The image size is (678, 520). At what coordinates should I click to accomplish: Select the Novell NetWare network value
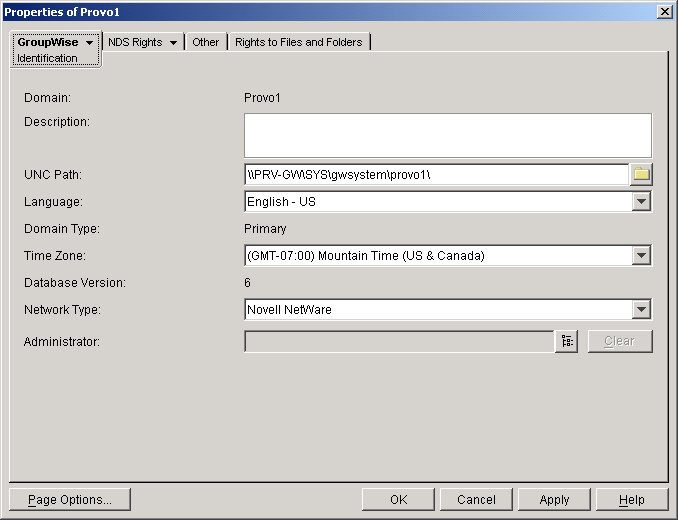coord(289,310)
